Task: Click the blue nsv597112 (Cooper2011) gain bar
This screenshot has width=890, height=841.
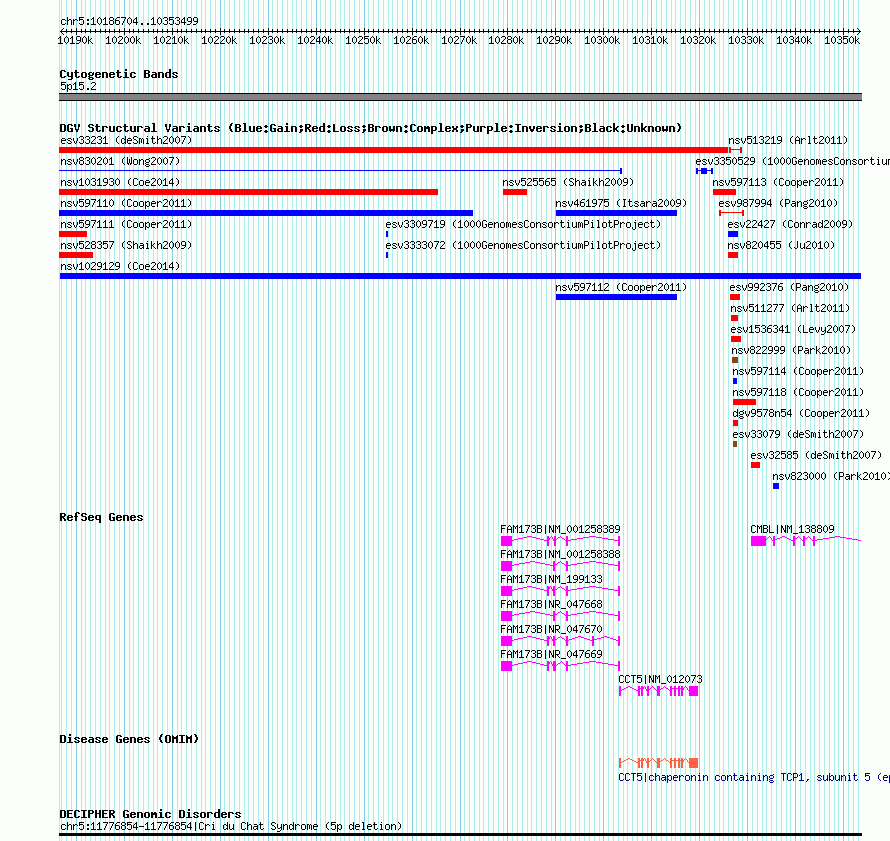Action: pos(616,297)
